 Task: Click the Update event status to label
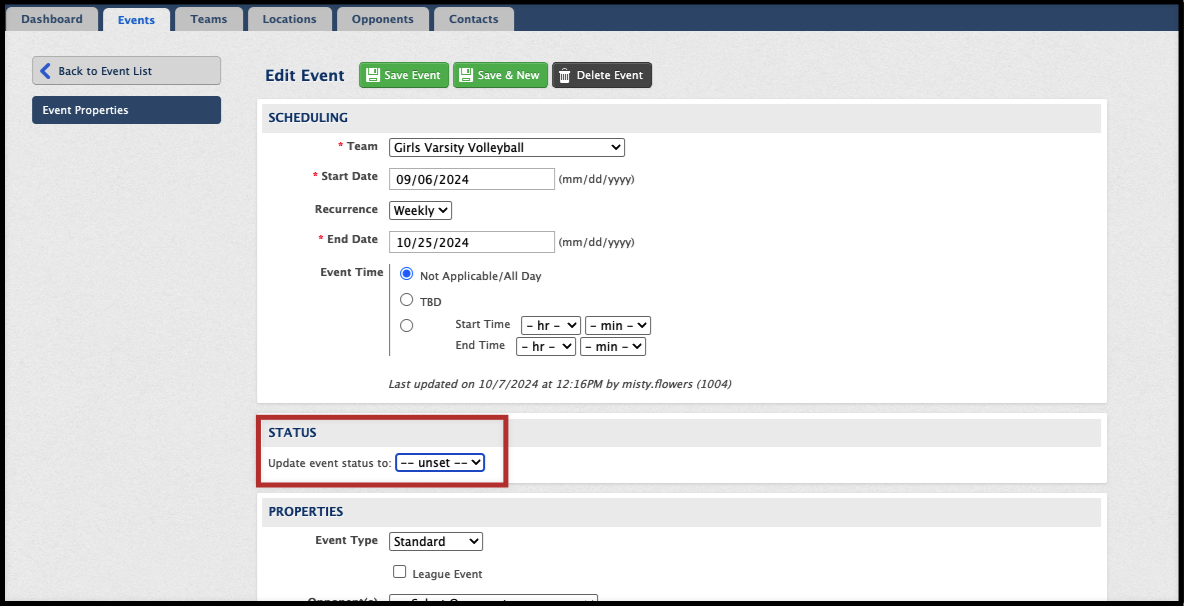pyautogui.click(x=330, y=463)
